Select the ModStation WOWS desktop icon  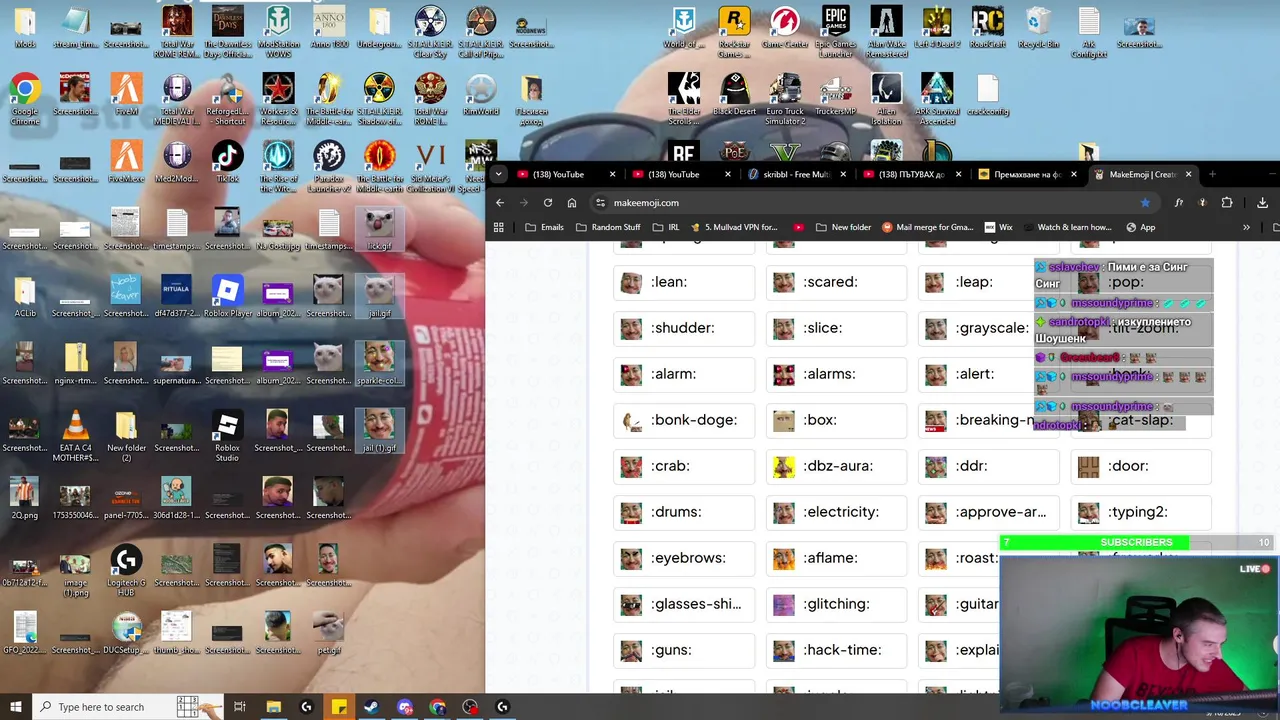coord(278,31)
